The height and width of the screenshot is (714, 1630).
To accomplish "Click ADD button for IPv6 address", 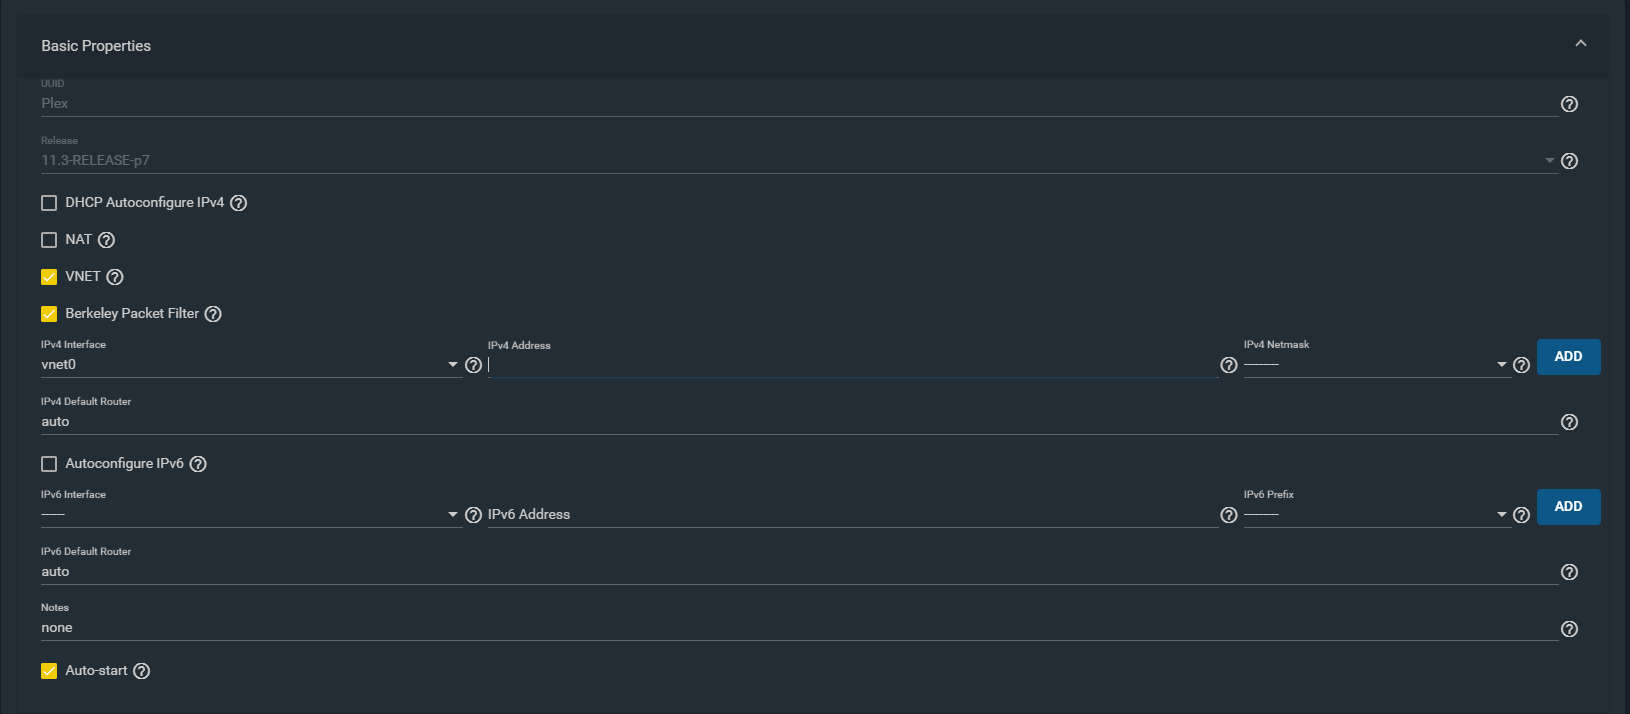I will (x=1568, y=507).
